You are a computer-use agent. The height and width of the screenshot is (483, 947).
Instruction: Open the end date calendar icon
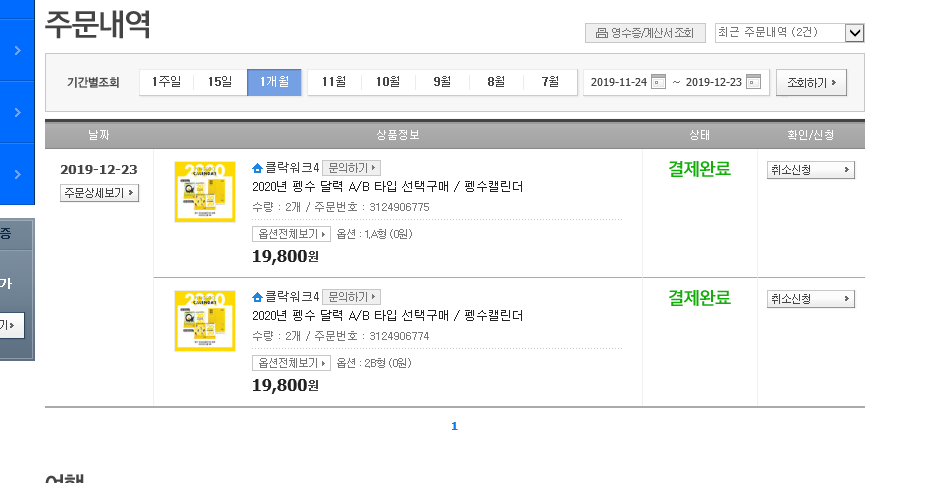[x=753, y=82]
